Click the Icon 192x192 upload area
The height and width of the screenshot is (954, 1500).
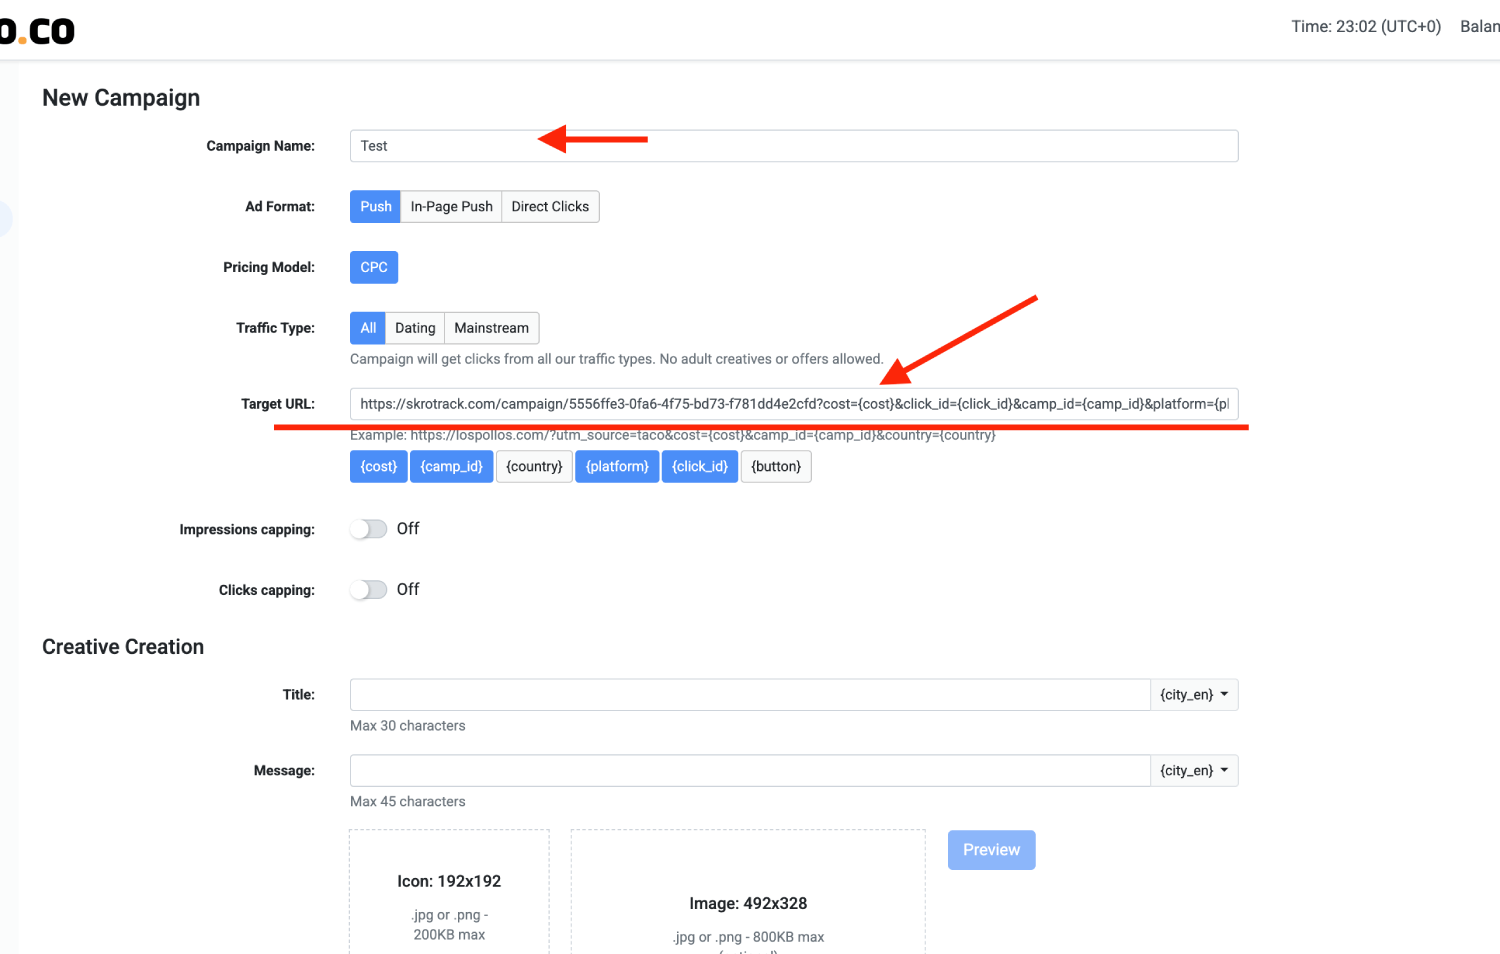click(x=449, y=892)
